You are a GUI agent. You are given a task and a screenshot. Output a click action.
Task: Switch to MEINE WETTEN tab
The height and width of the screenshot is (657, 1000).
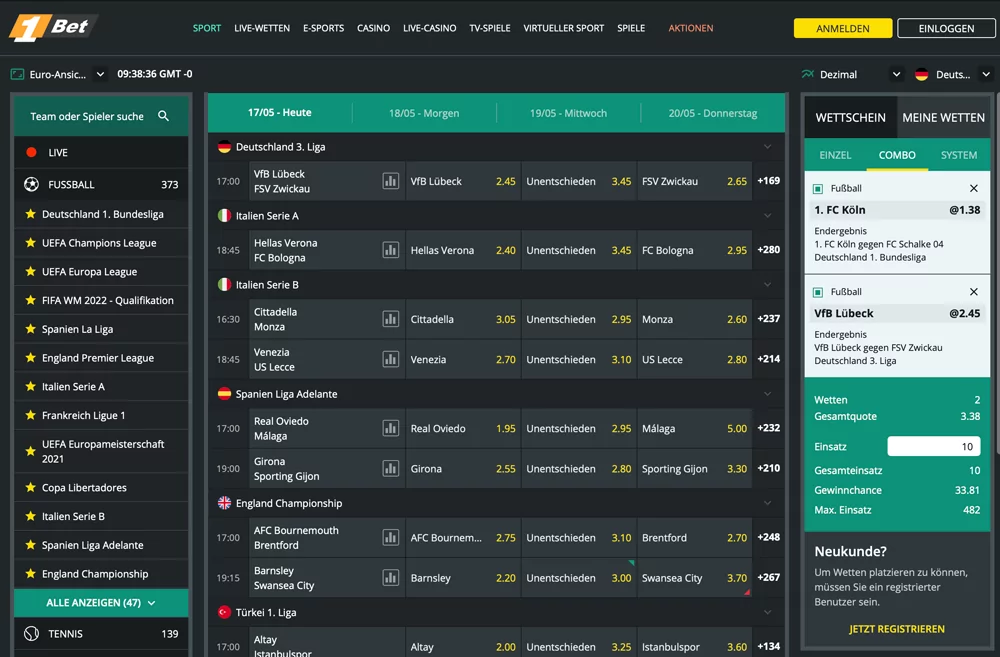(x=943, y=117)
